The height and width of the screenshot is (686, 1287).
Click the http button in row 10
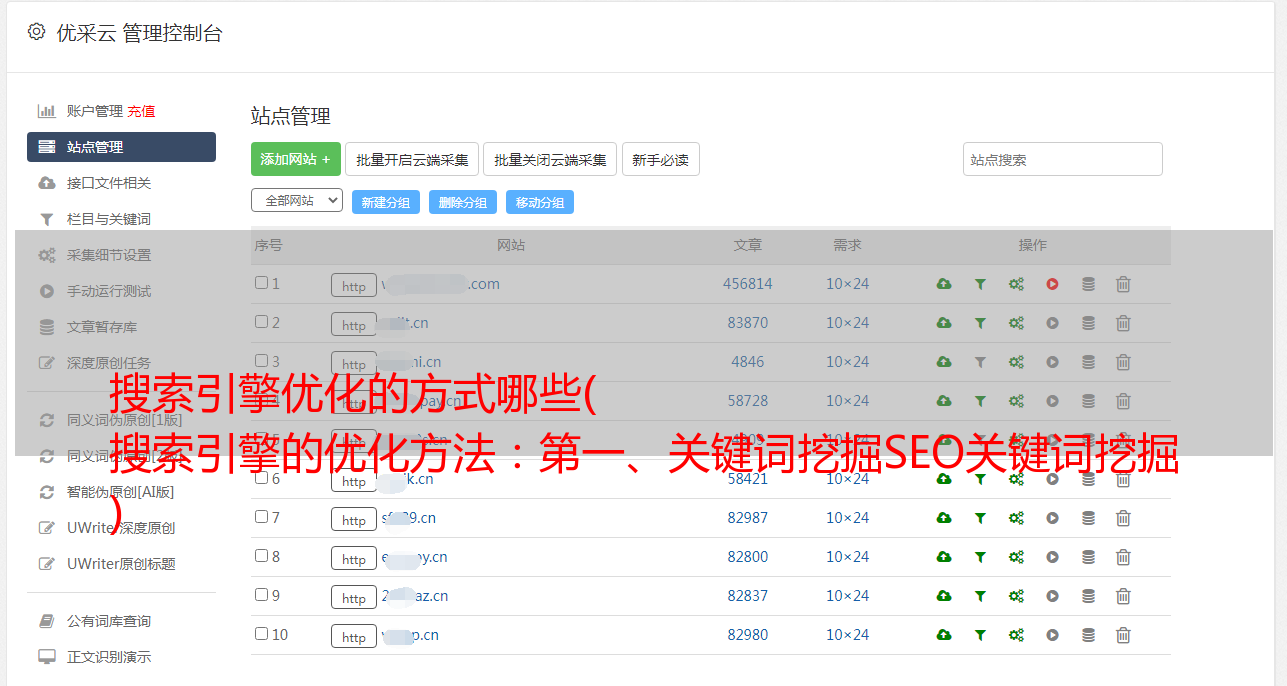pyautogui.click(x=354, y=636)
